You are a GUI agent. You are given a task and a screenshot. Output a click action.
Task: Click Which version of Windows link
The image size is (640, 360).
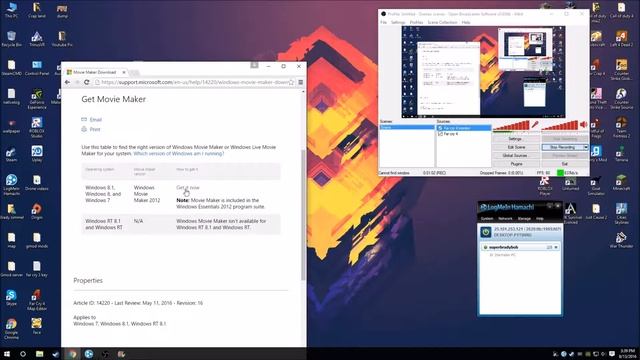coord(179,154)
